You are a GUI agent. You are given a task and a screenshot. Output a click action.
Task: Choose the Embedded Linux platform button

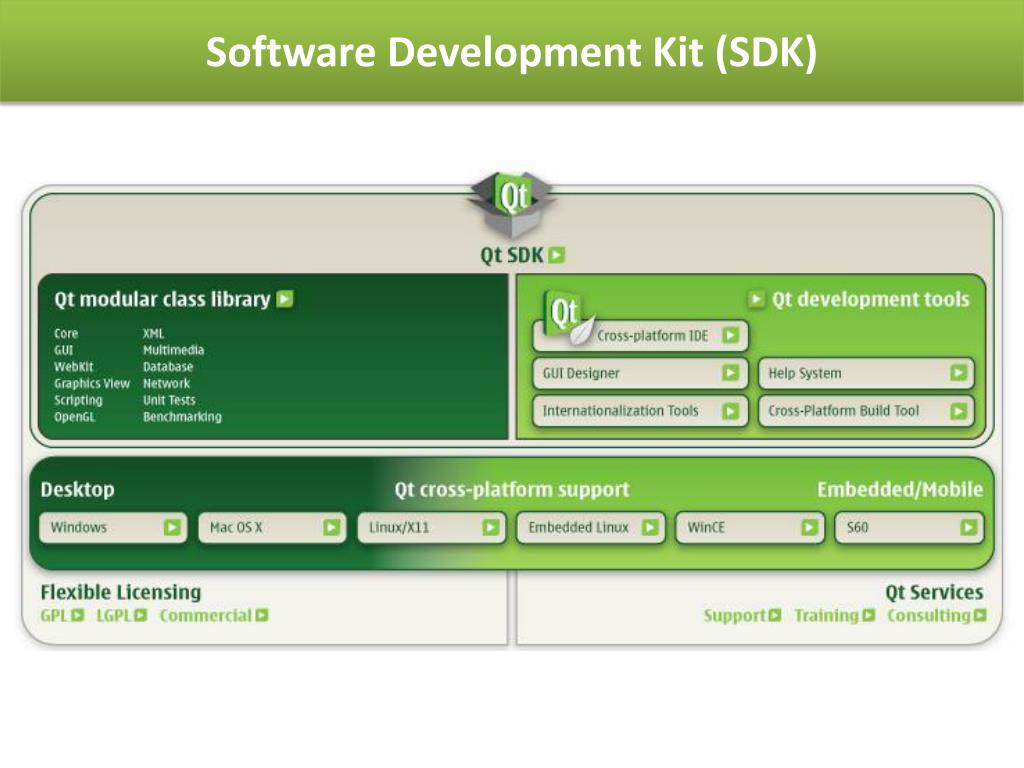click(x=591, y=528)
